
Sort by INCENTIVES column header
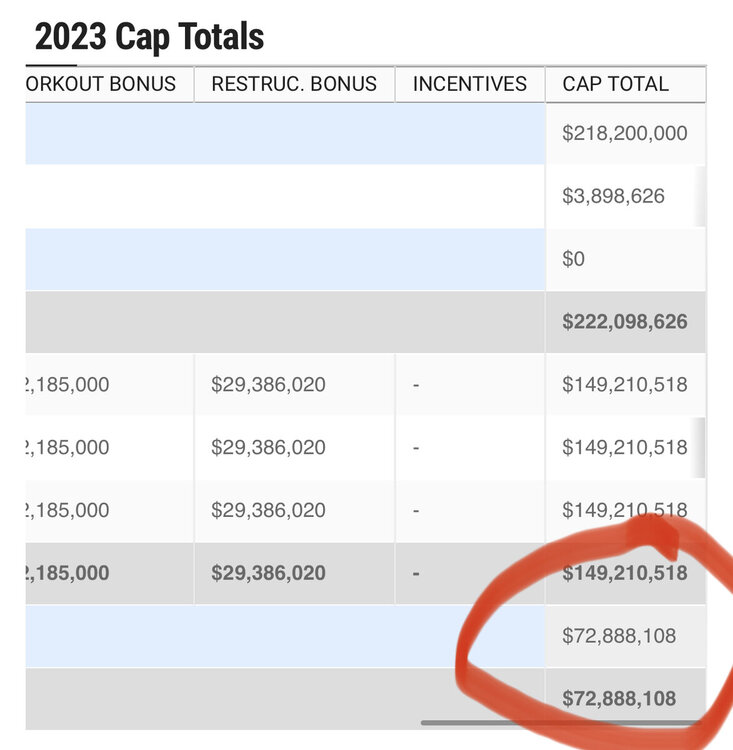(x=470, y=84)
